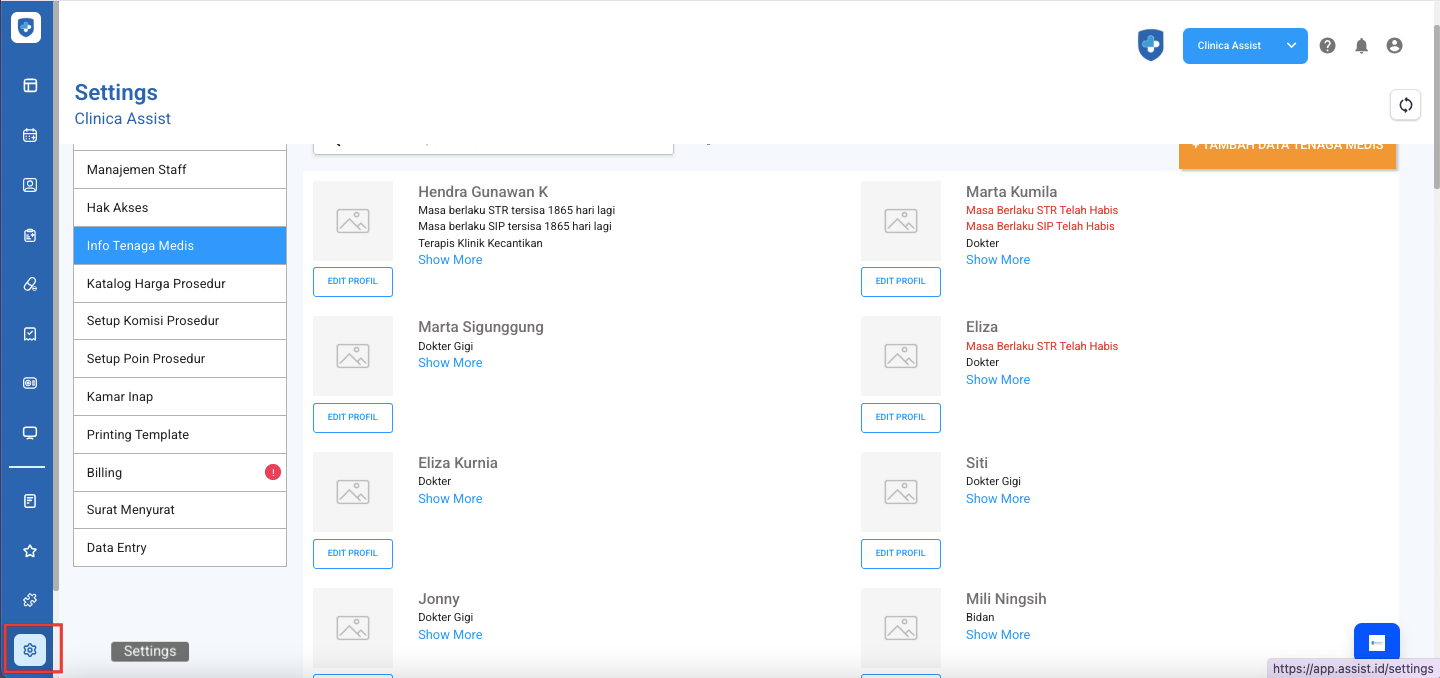Click the pill icon in left sidebar
Viewport: 1440px width, 678px height.
[x=30, y=285]
